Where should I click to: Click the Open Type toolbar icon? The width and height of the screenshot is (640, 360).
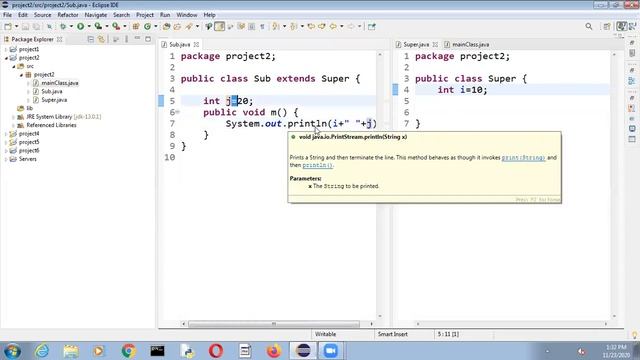(166, 27)
